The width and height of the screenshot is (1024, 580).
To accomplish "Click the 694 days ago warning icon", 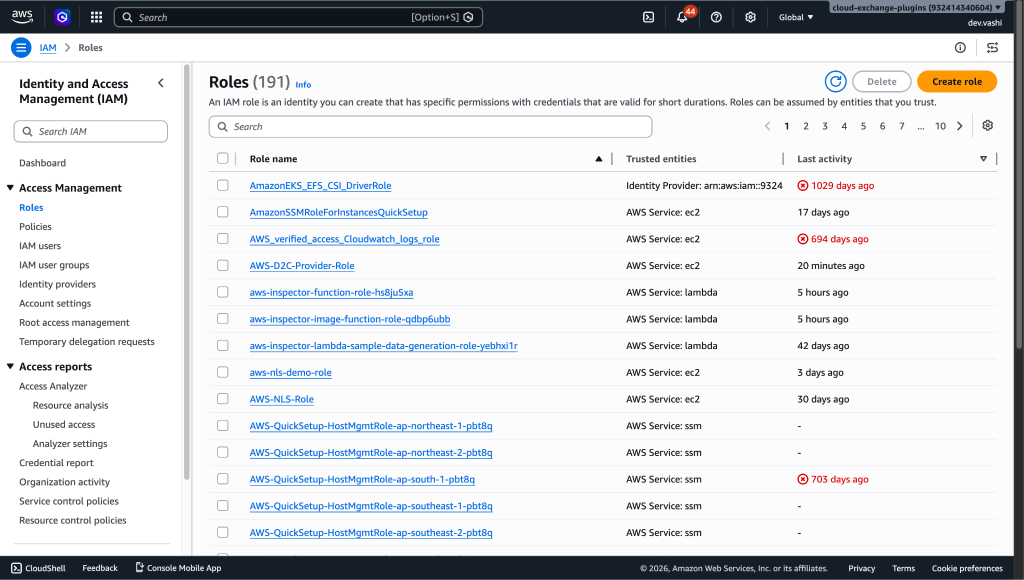I will click(803, 239).
